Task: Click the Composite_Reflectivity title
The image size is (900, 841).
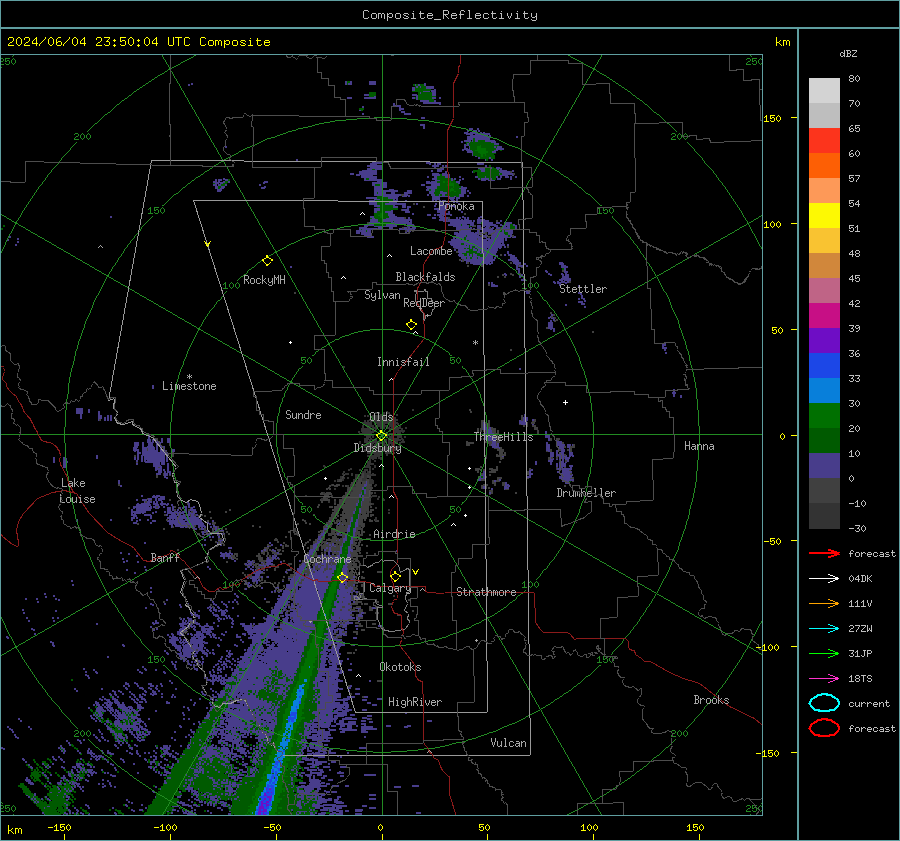Action: coord(450,15)
